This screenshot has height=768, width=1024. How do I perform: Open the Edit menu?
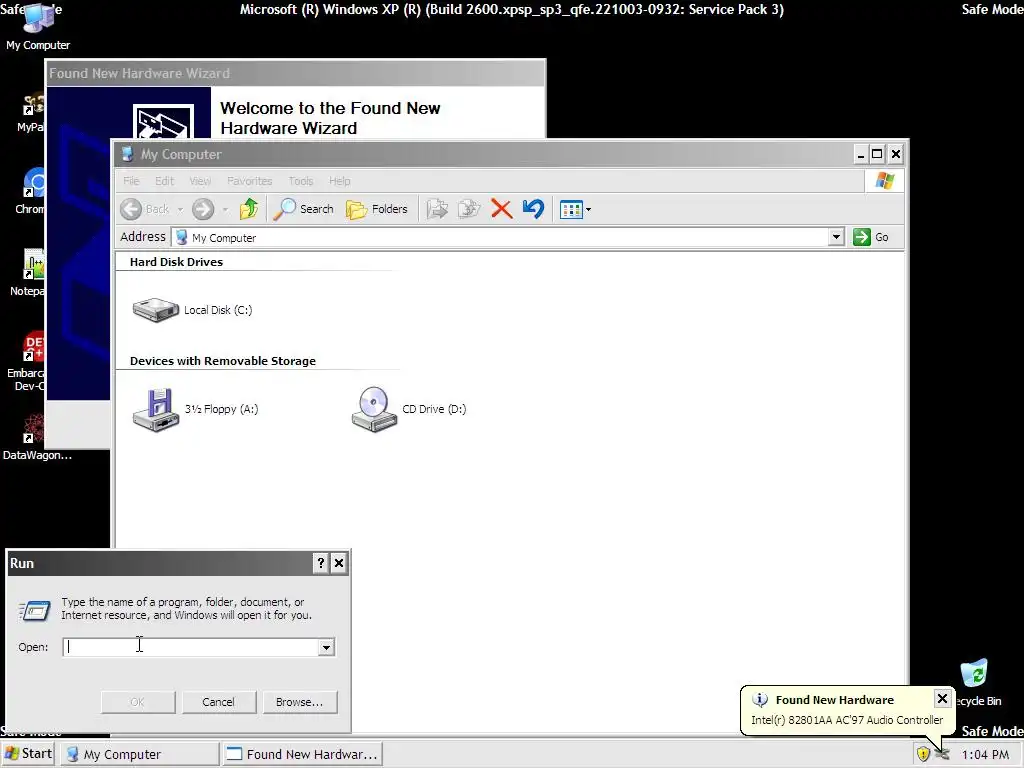pos(165,181)
